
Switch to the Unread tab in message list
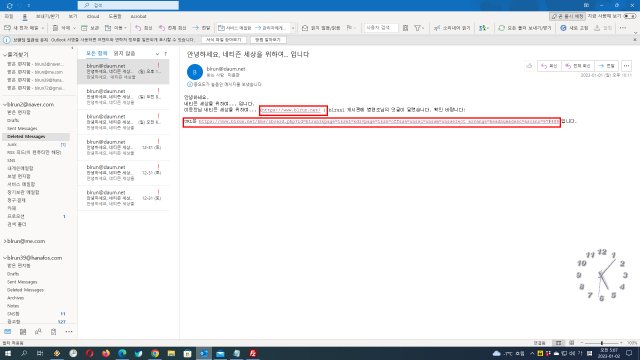(x=124, y=53)
